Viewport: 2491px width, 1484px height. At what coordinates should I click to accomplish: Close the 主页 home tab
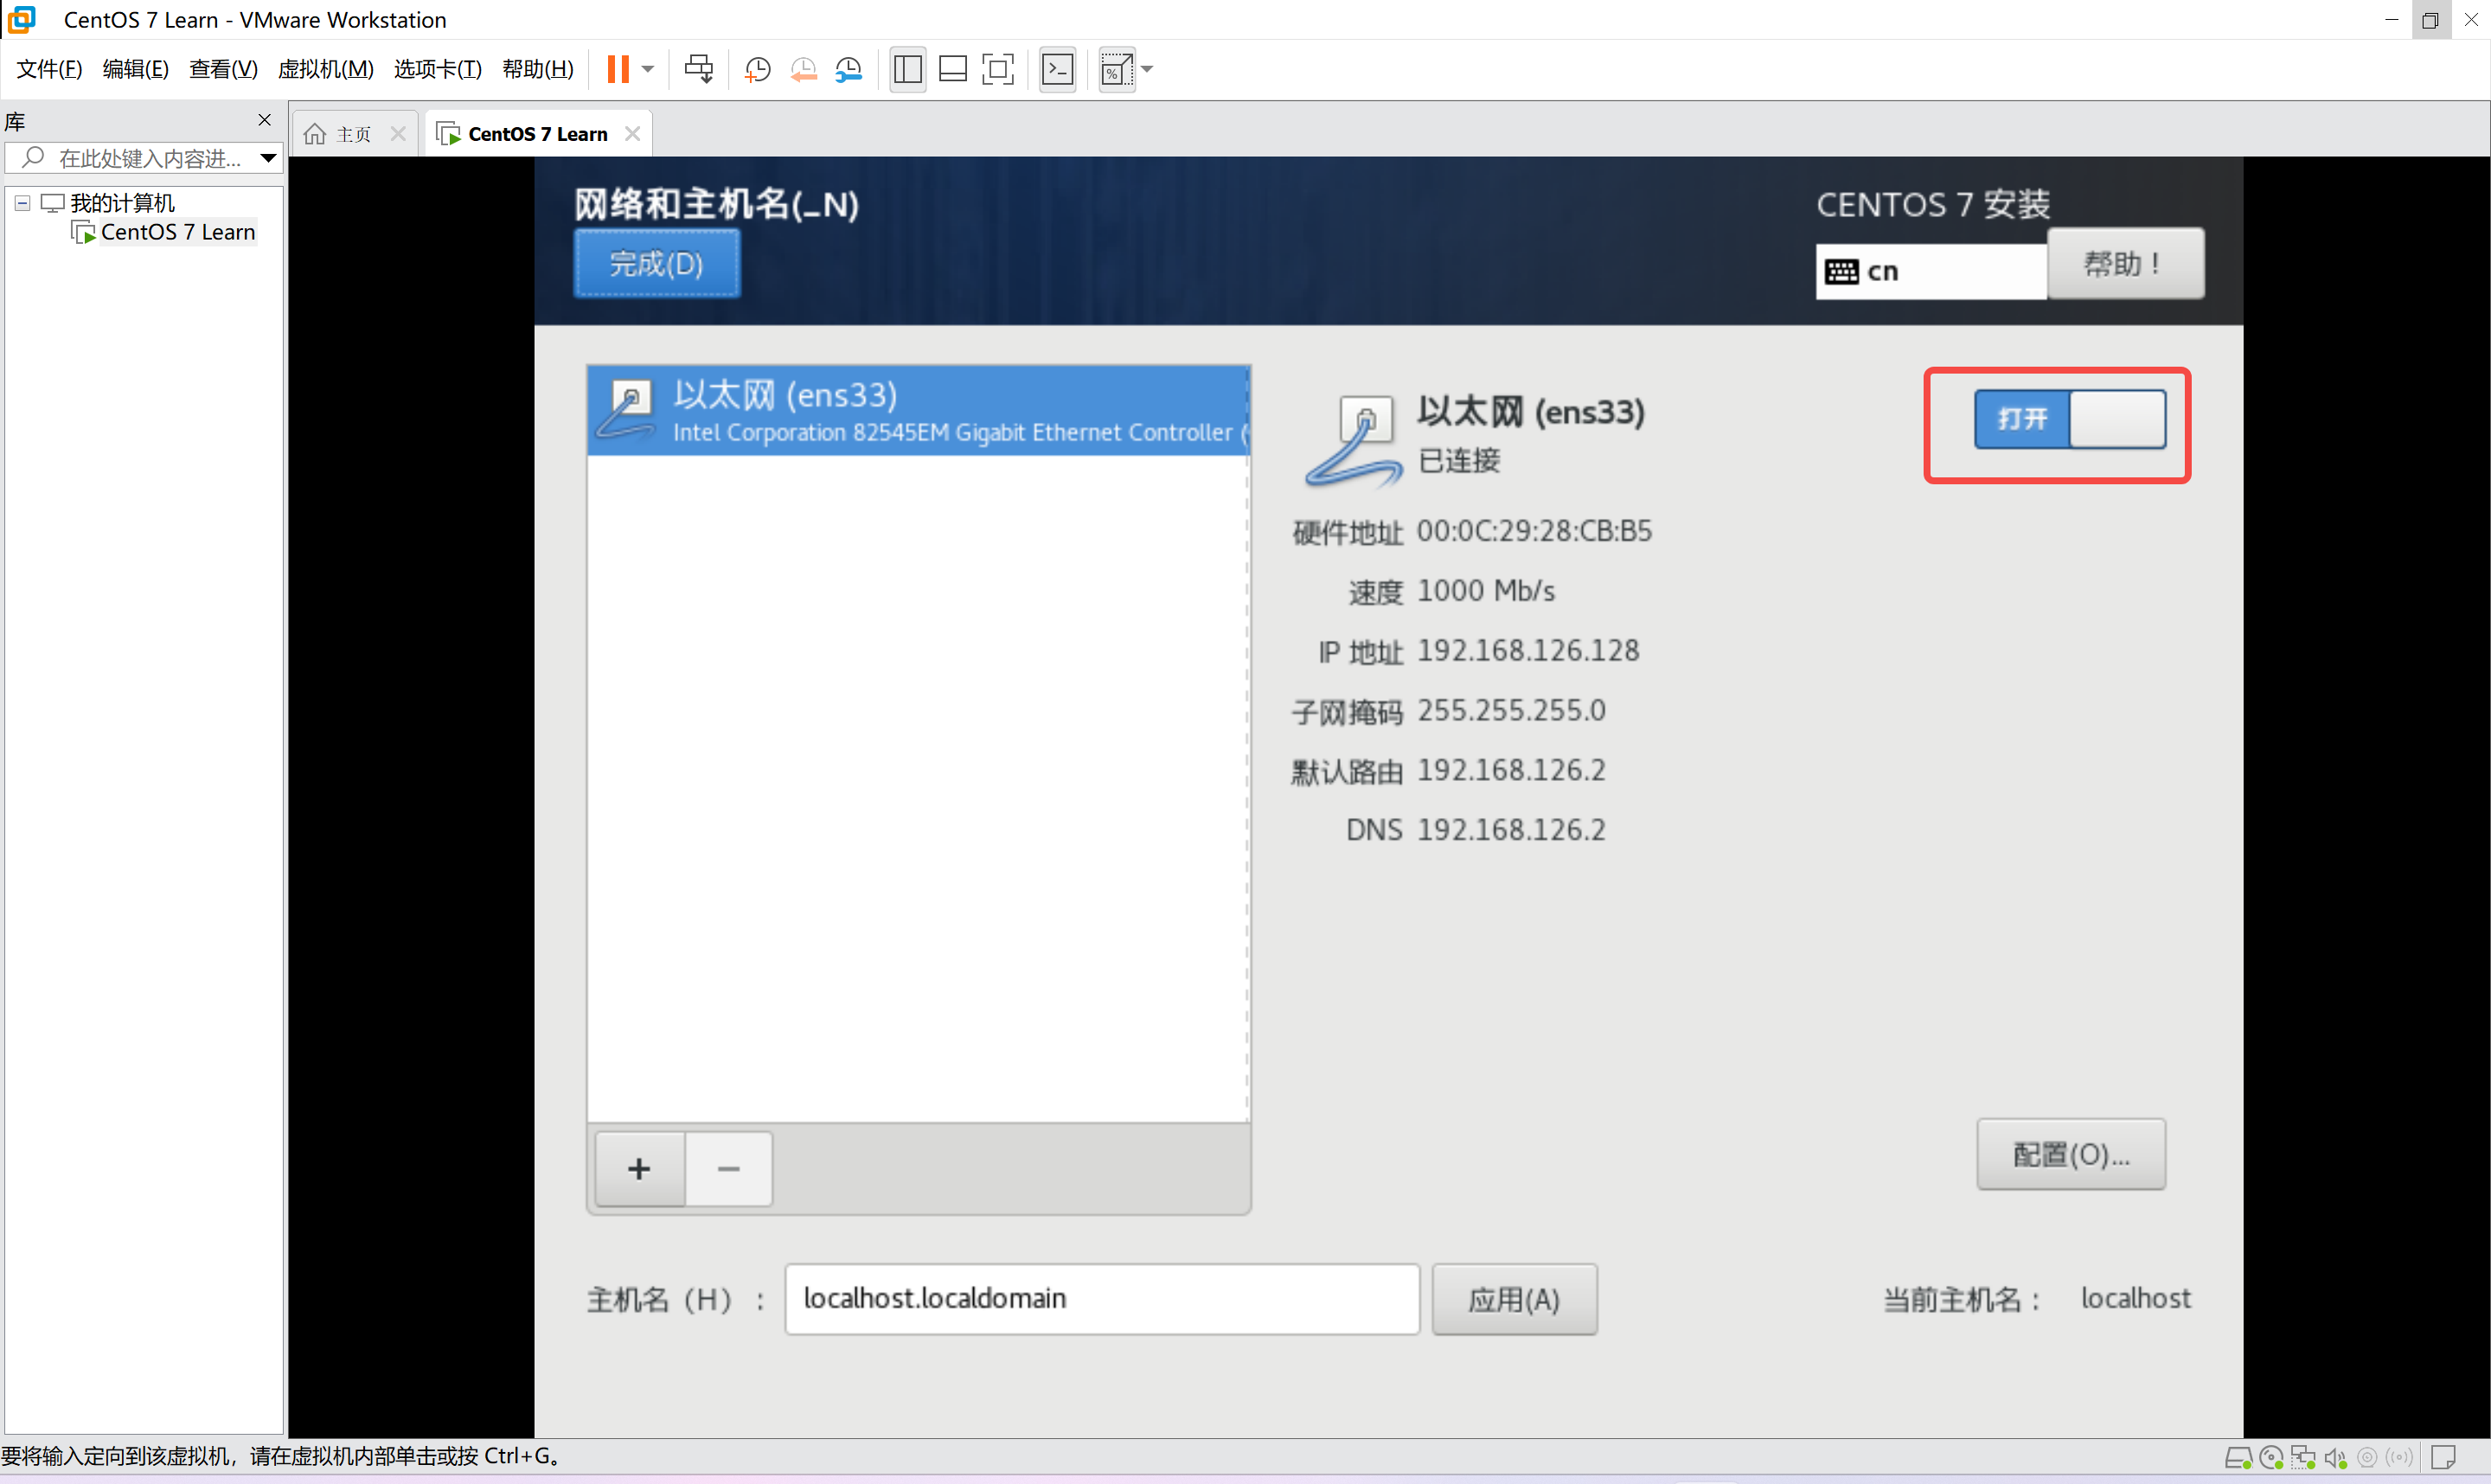click(x=398, y=133)
